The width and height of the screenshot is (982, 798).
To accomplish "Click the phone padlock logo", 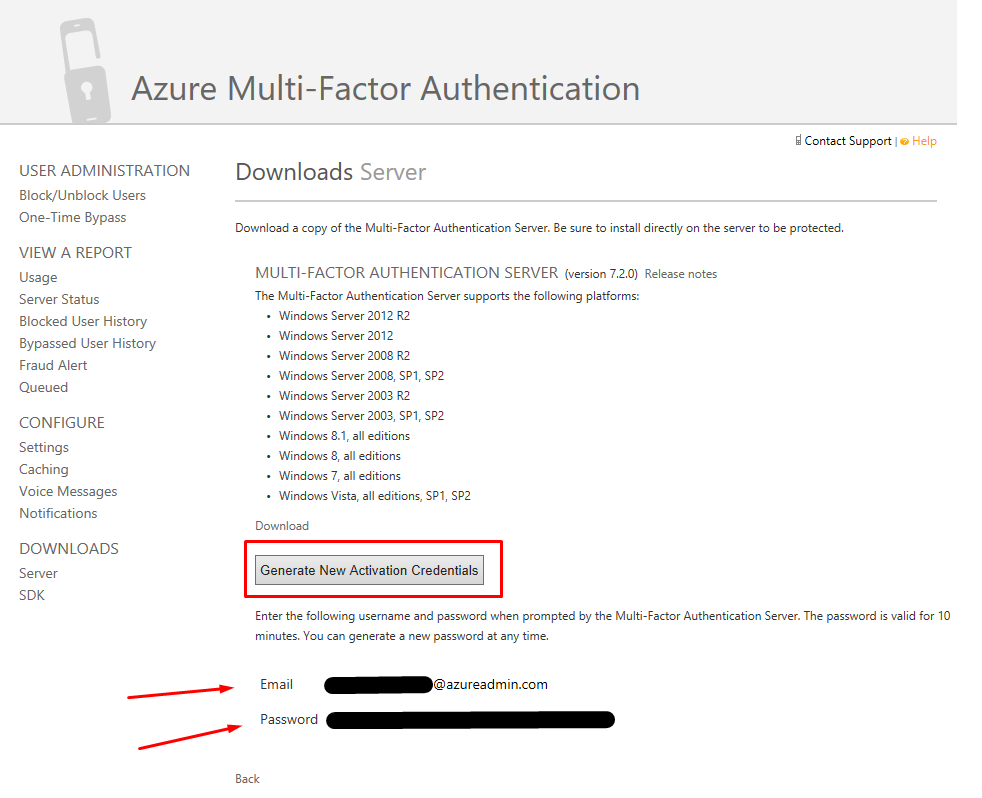I will (x=86, y=71).
